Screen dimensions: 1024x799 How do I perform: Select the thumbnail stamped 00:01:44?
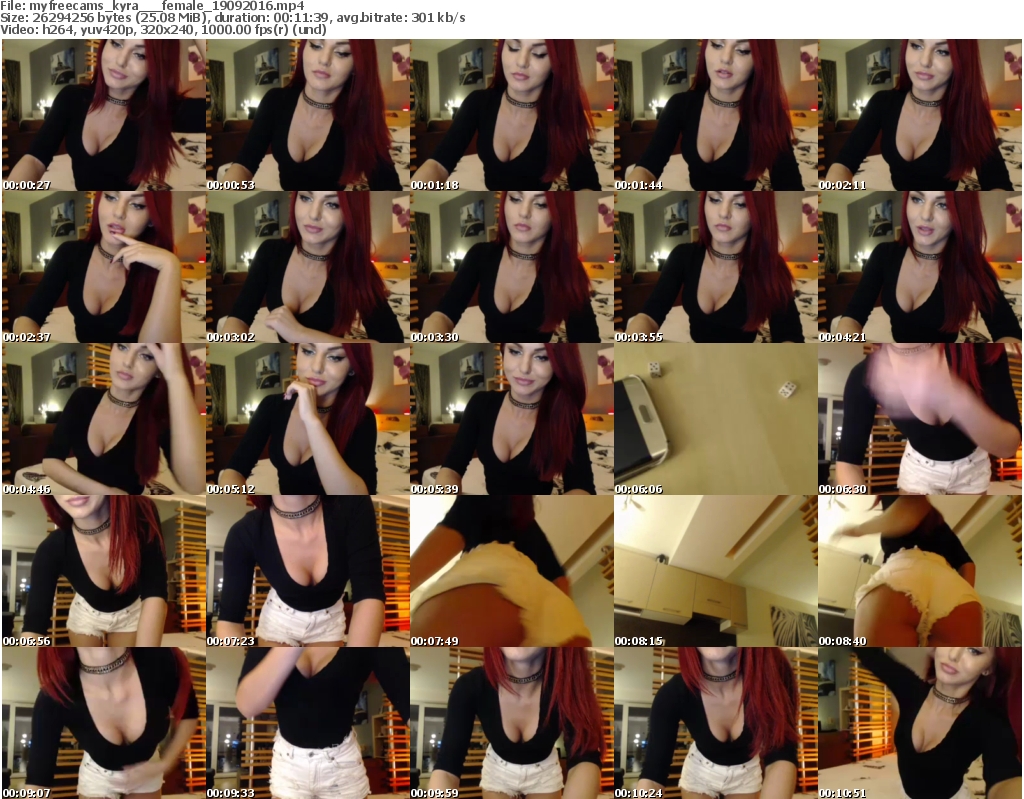(716, 115)
